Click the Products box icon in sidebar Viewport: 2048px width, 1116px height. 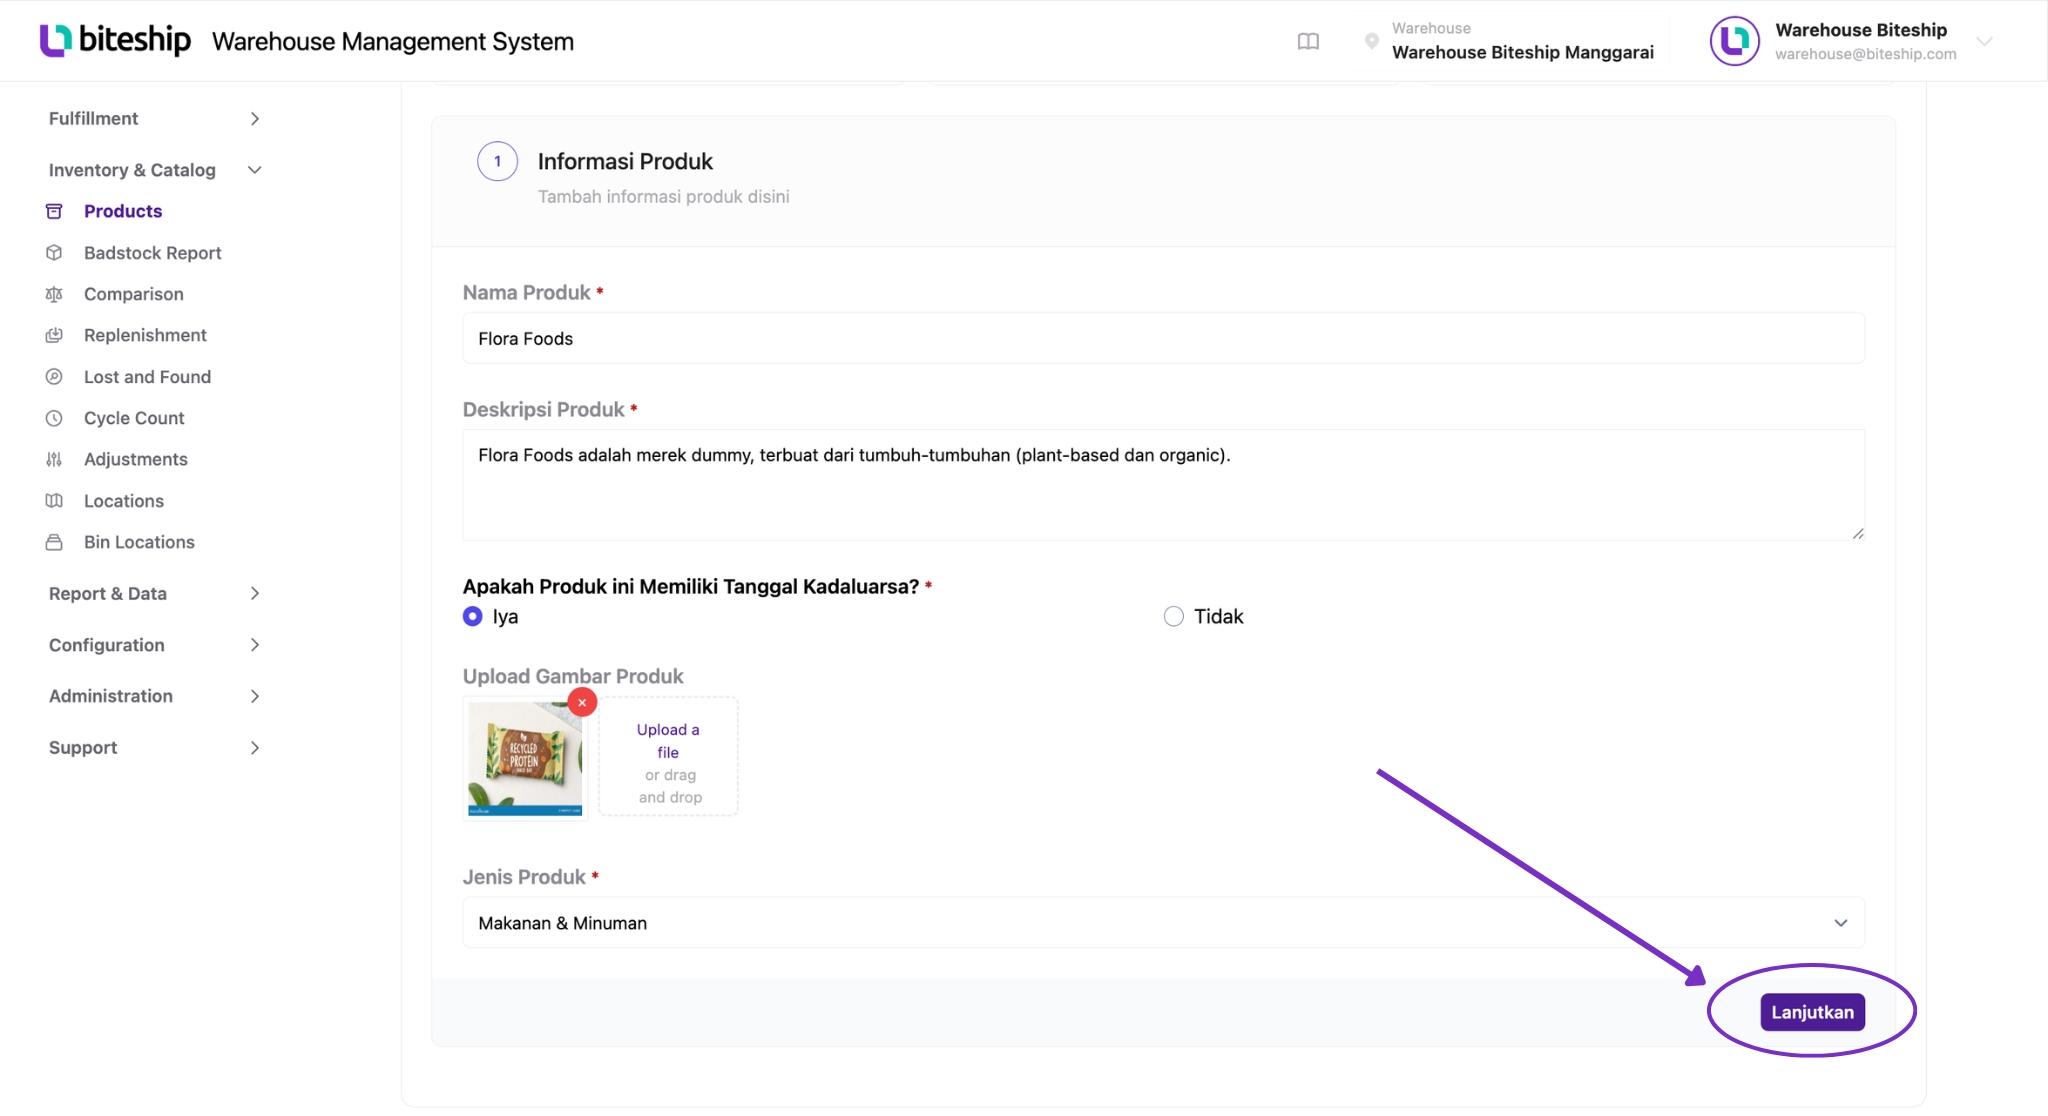coord(54,211)
